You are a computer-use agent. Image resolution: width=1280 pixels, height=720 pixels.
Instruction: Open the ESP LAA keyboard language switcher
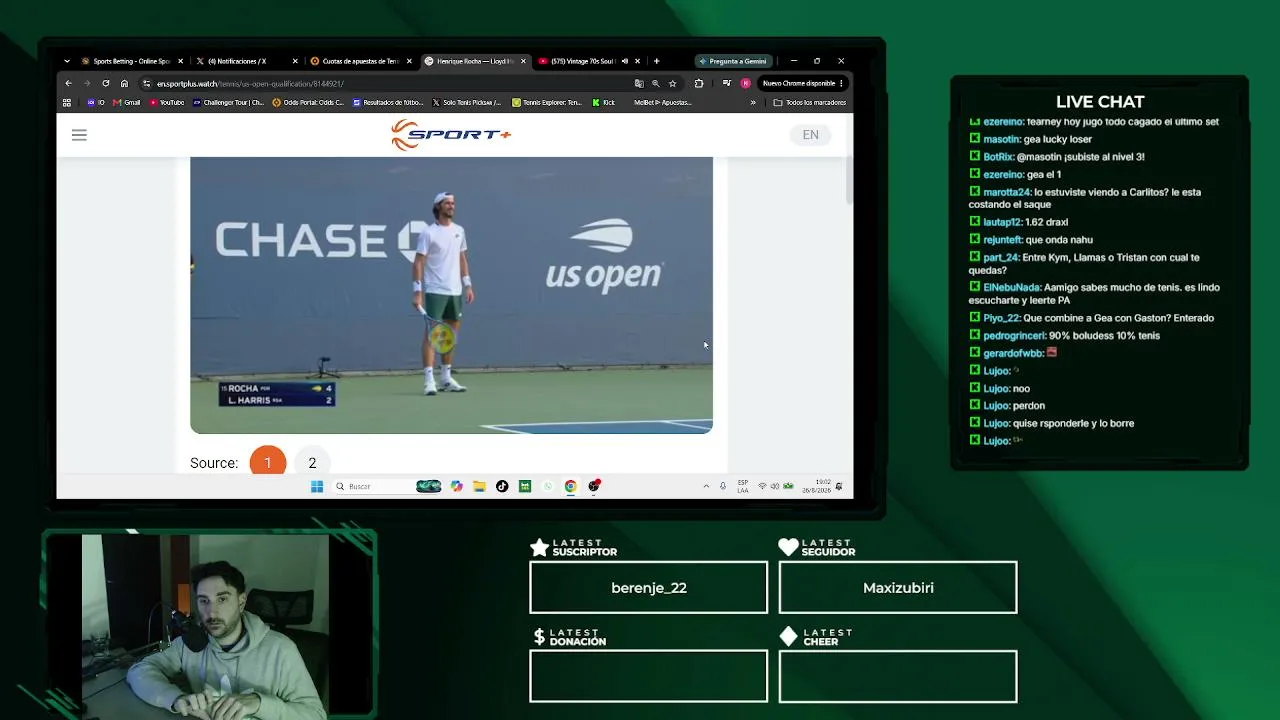pyautogui.click(x=743, y=486)
